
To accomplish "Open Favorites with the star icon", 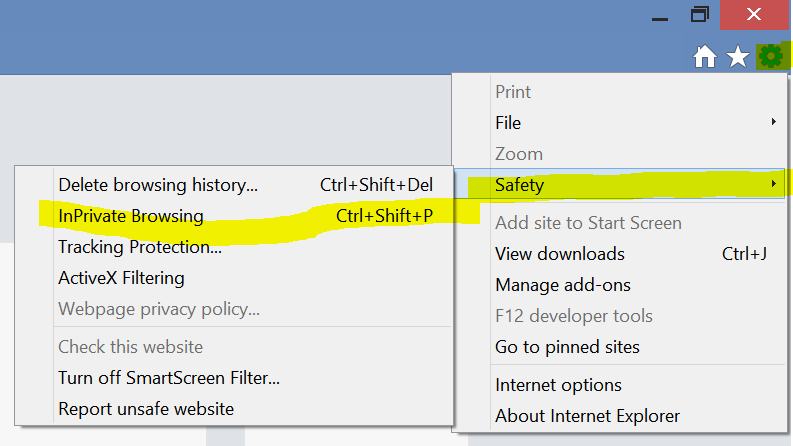I will 738,58.
